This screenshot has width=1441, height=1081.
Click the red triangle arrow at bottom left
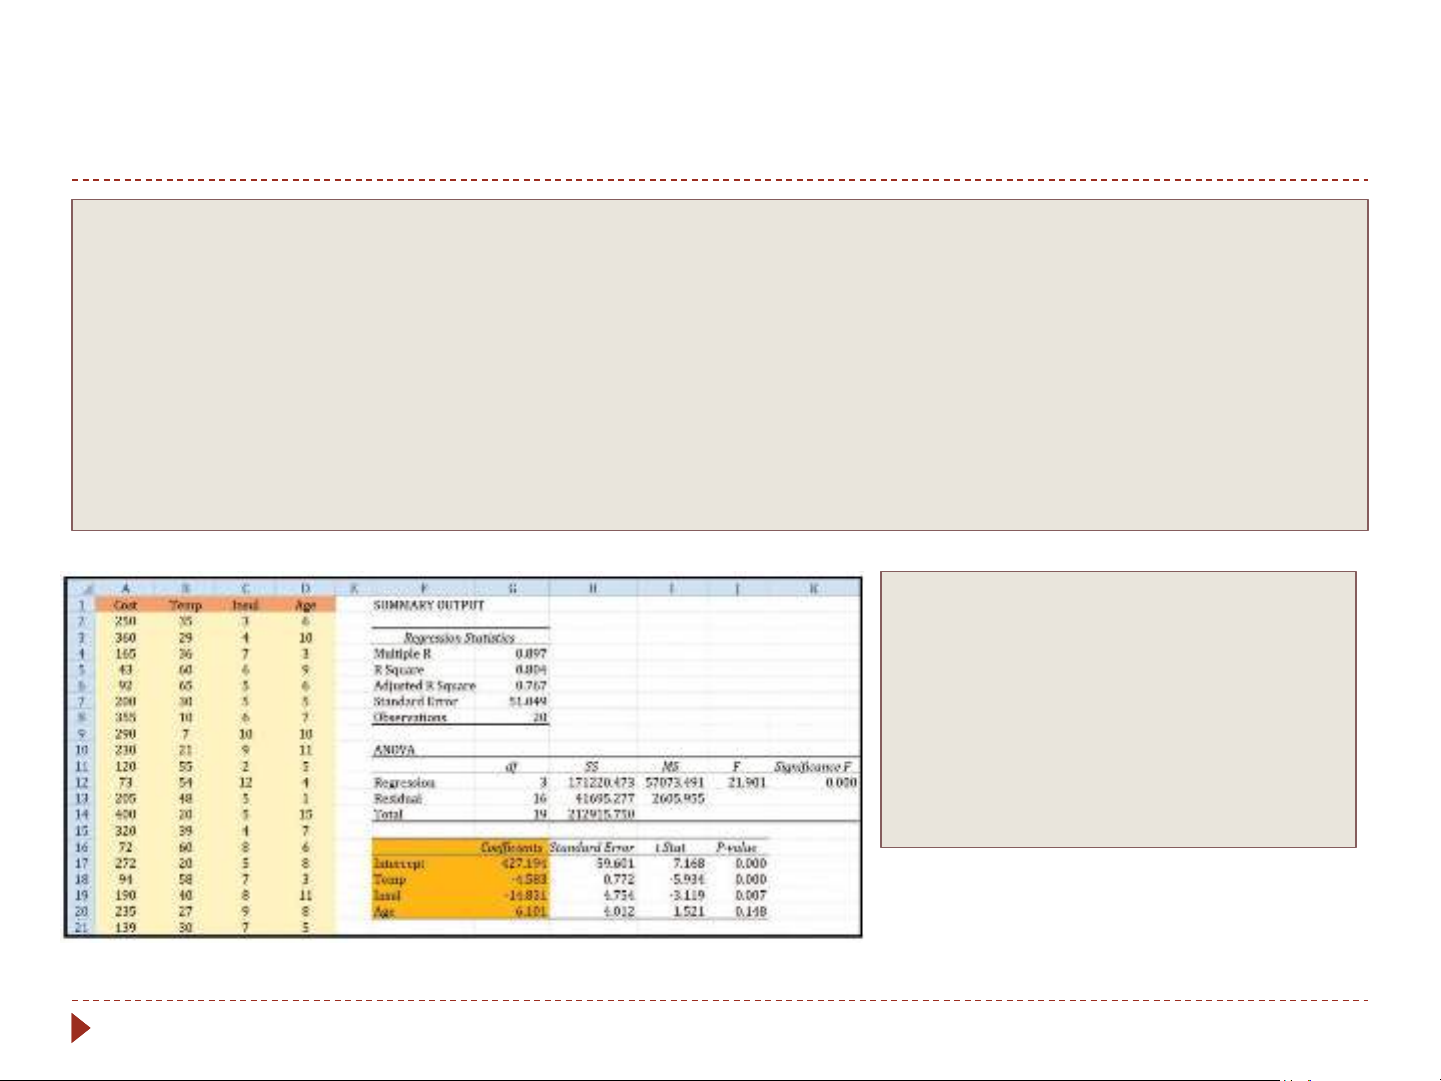pos(81,1028)
